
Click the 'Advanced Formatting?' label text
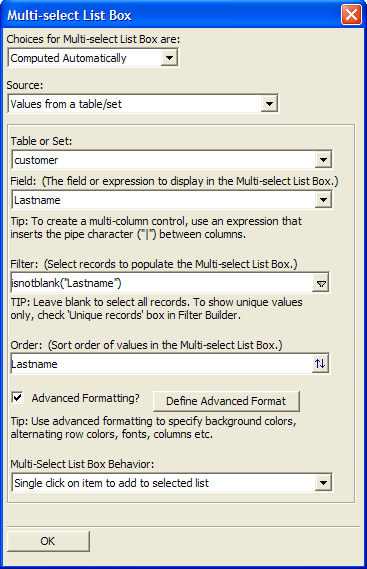click(85, 398)
